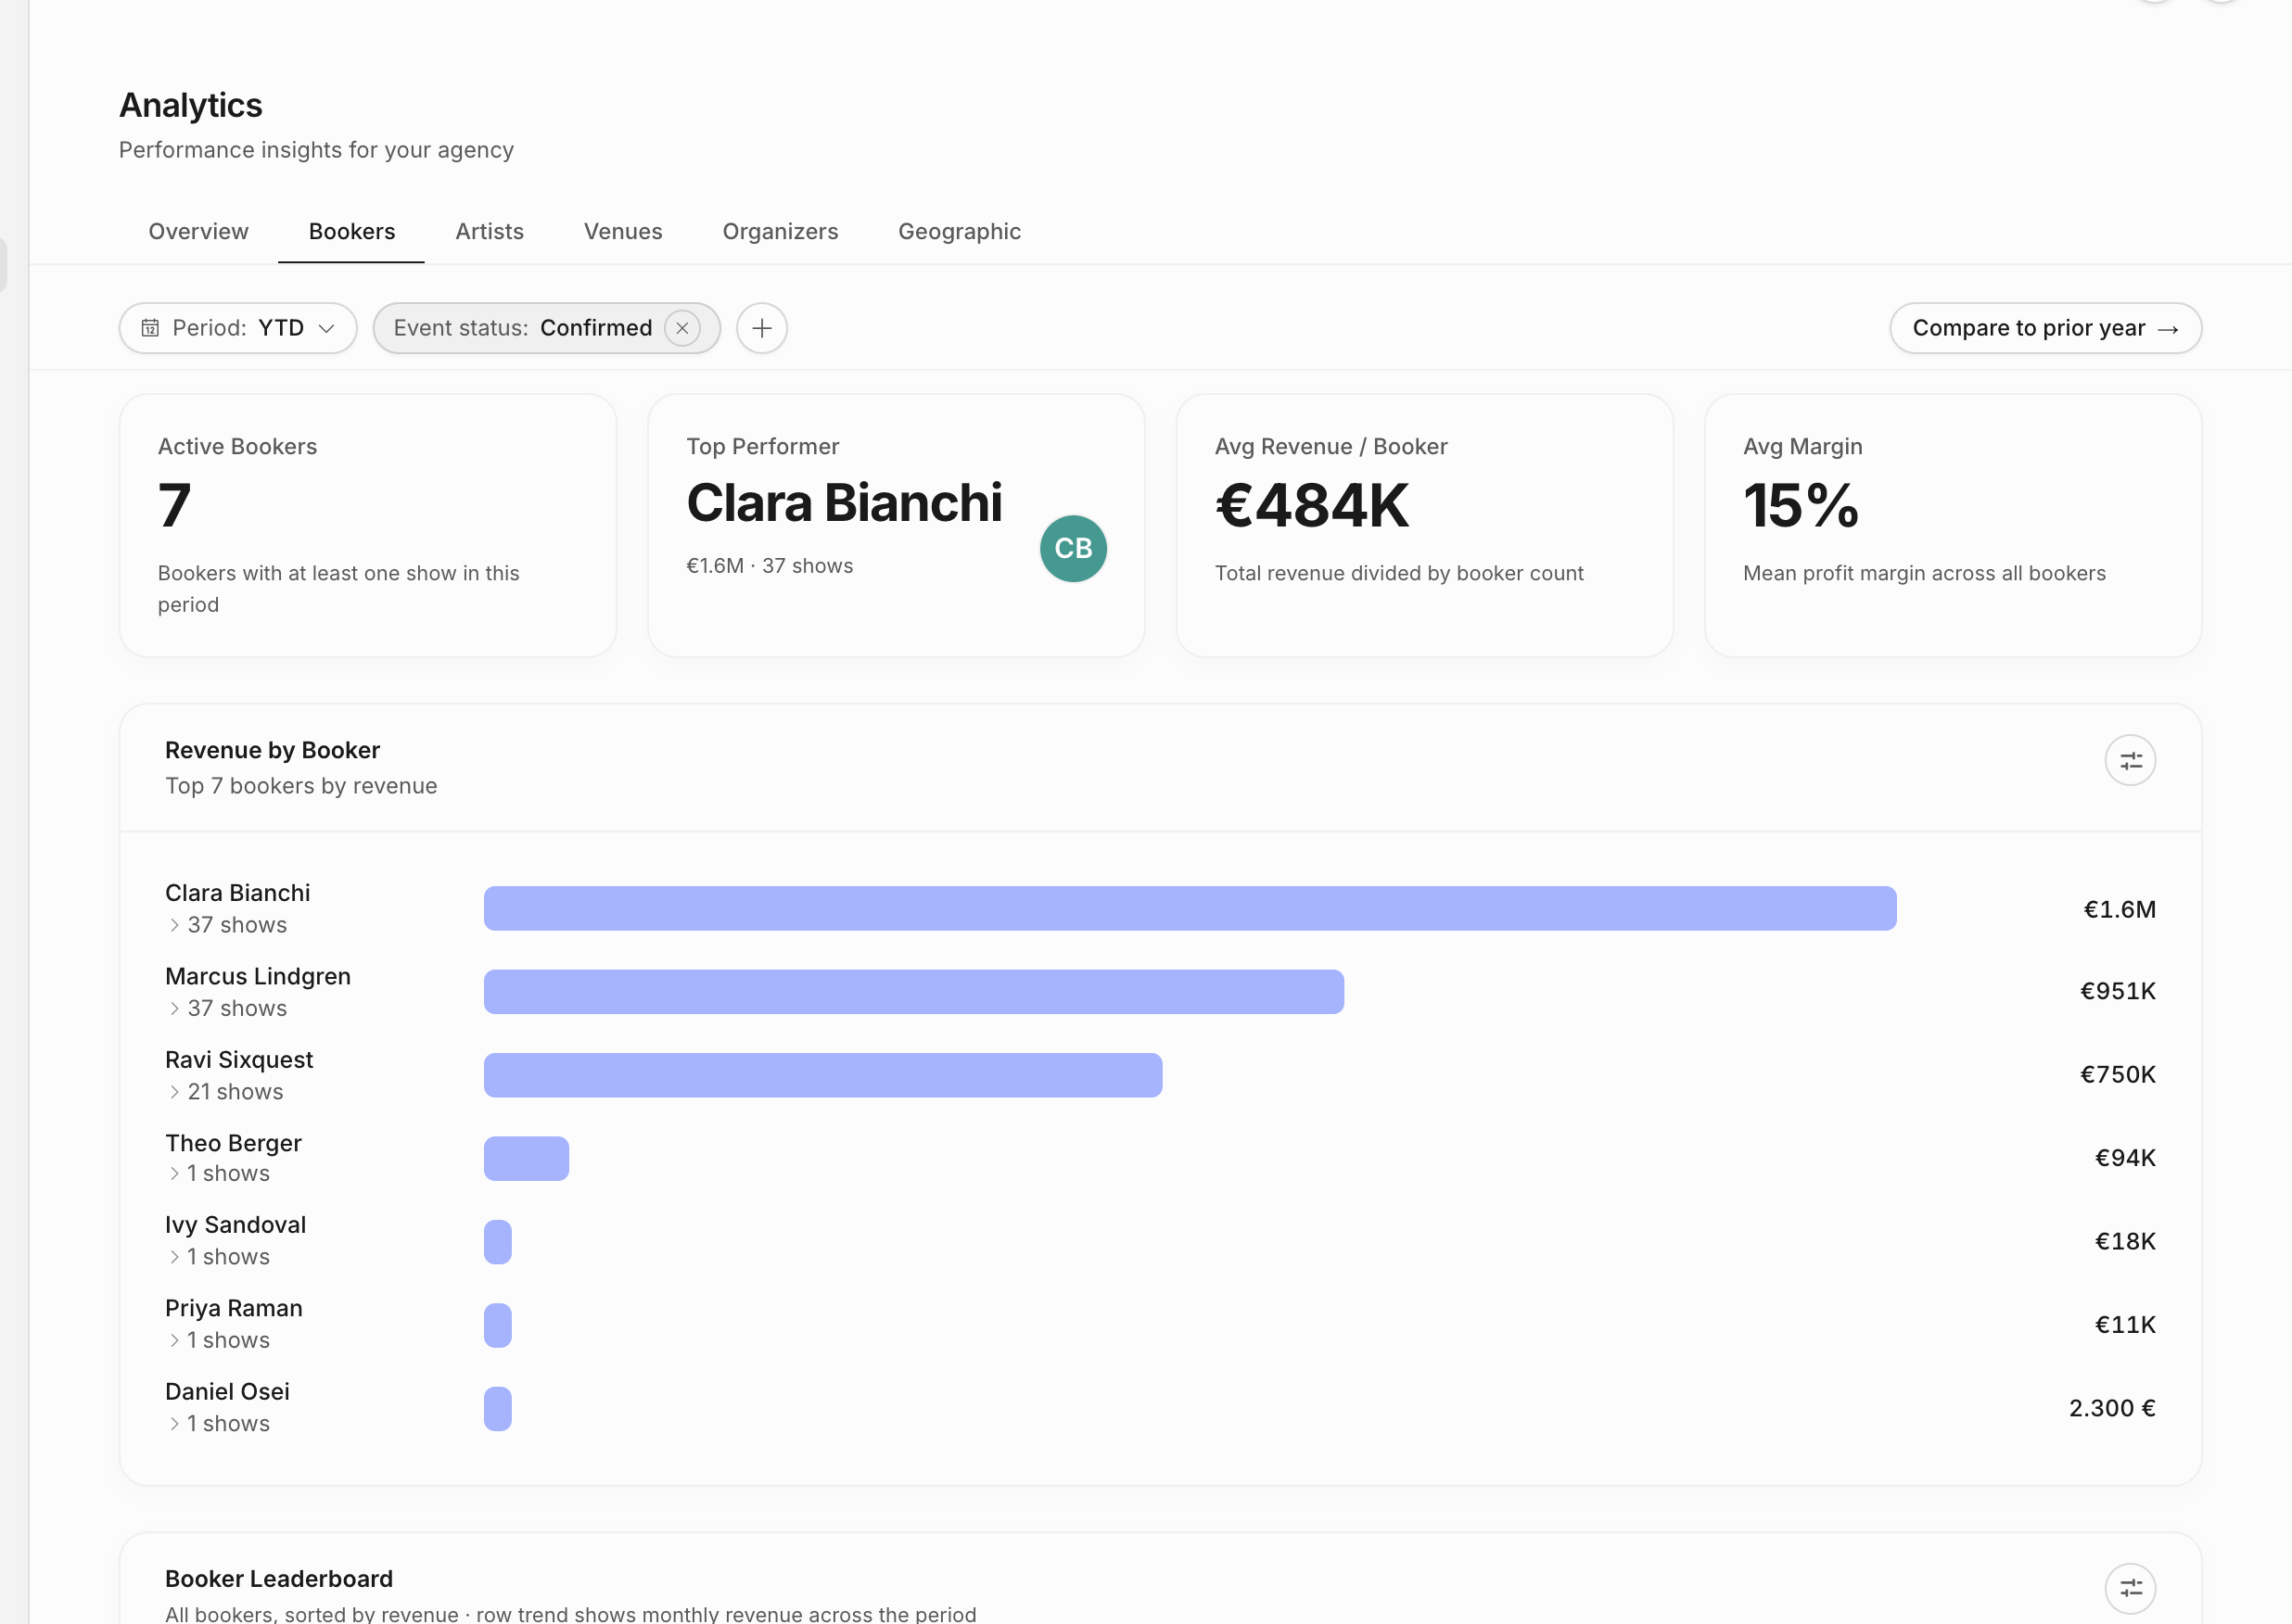
Task: Click the Priya Raman name
Action: tap(233, 1308)
